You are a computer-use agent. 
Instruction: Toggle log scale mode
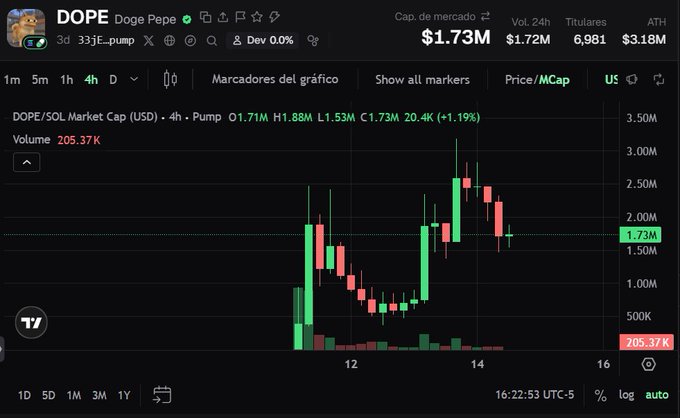click(626, 395)
